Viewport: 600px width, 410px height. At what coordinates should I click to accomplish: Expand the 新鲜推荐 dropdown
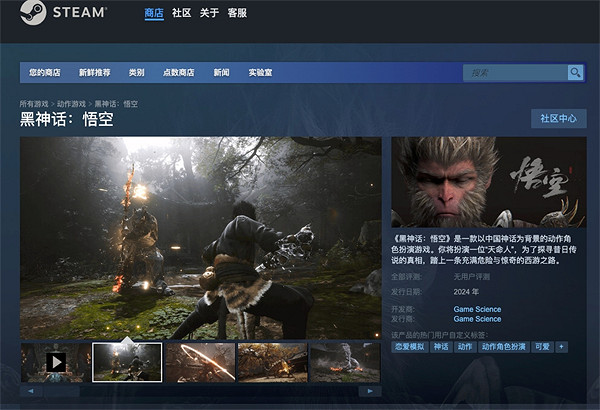[95, 73]
